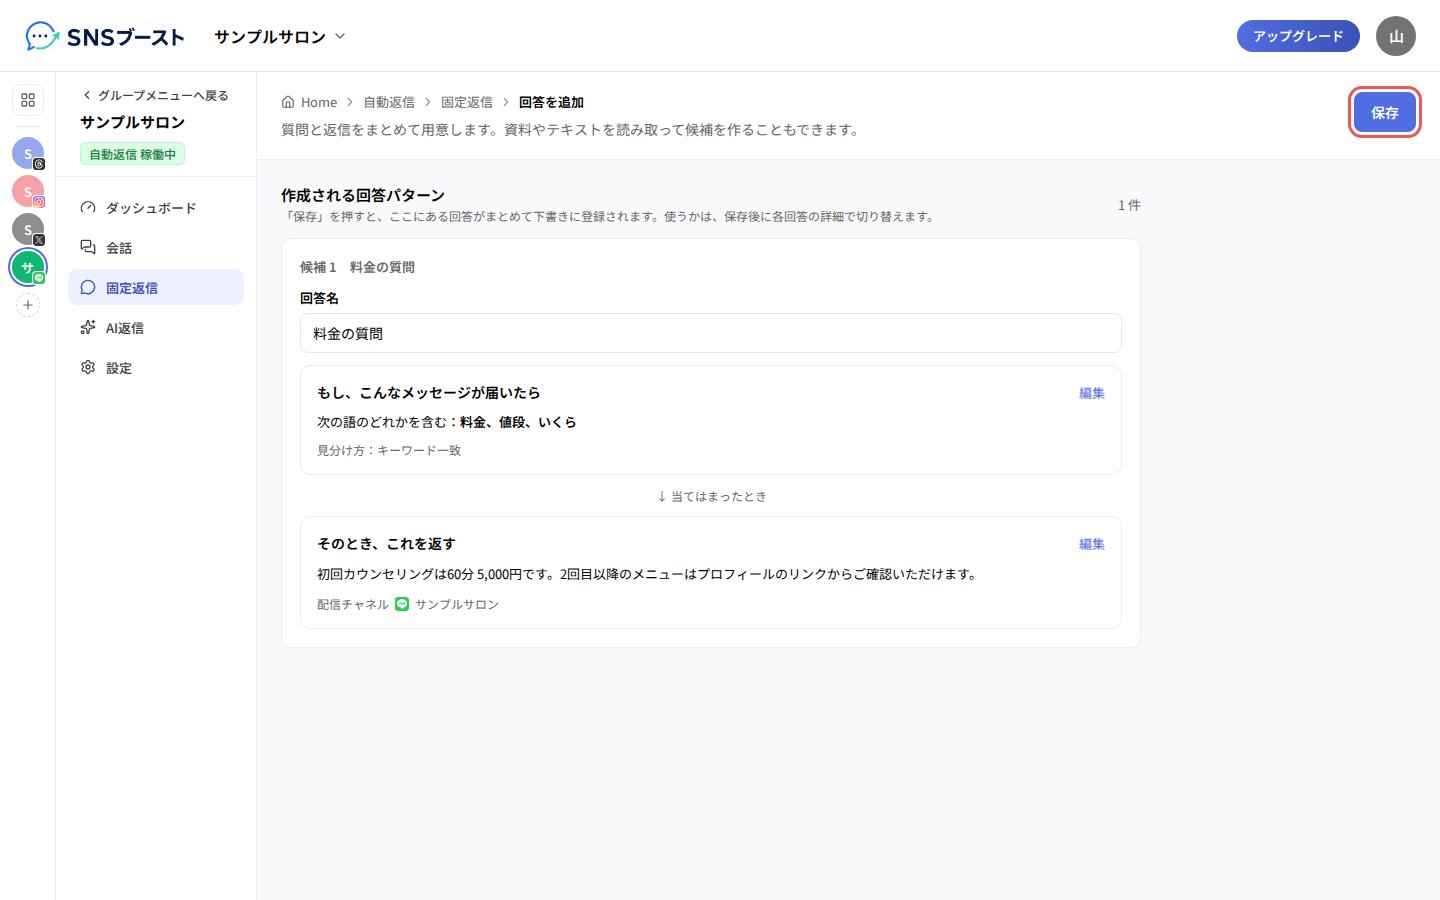This screenshot has height=900, width=1440.
Task: Go to 会話 in the sidebar
Action: [156, 247]
